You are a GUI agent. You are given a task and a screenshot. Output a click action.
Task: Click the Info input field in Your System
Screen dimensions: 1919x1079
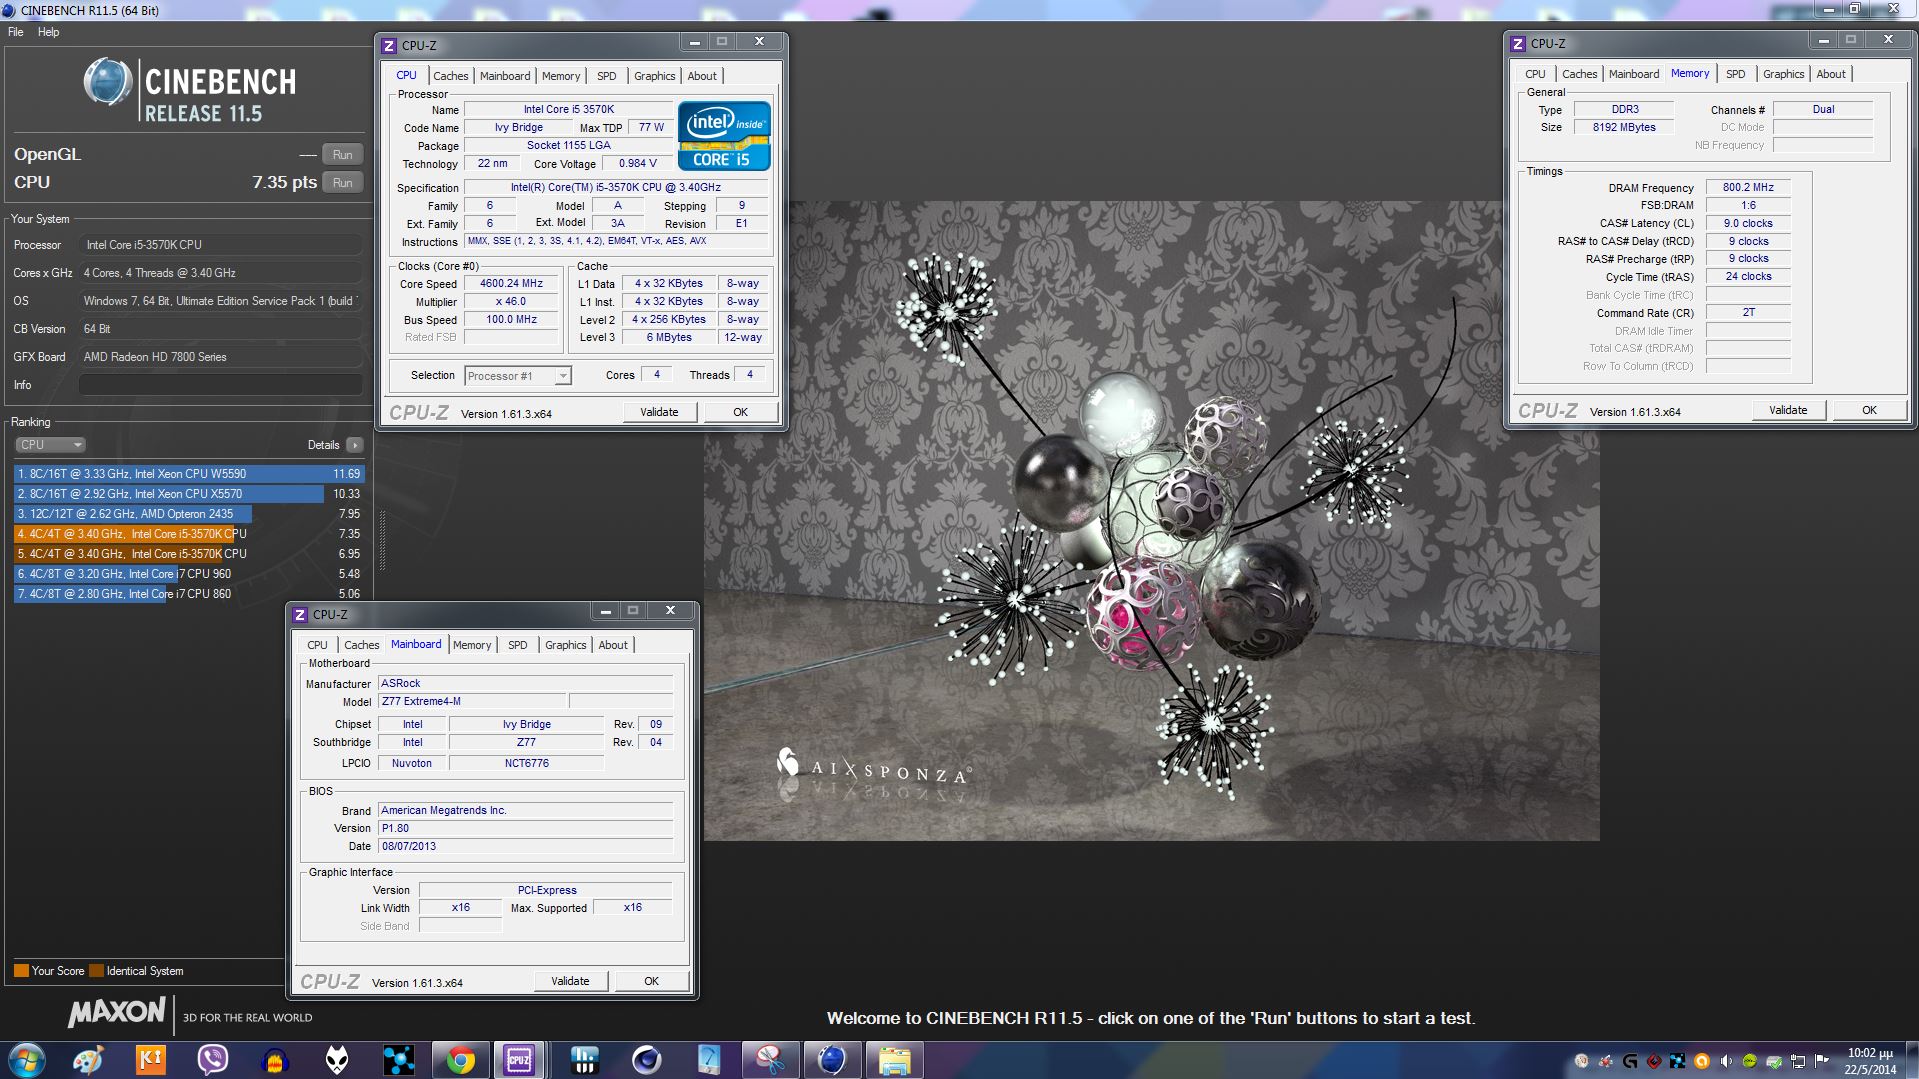pyautogui.click(x=220, y=385)
